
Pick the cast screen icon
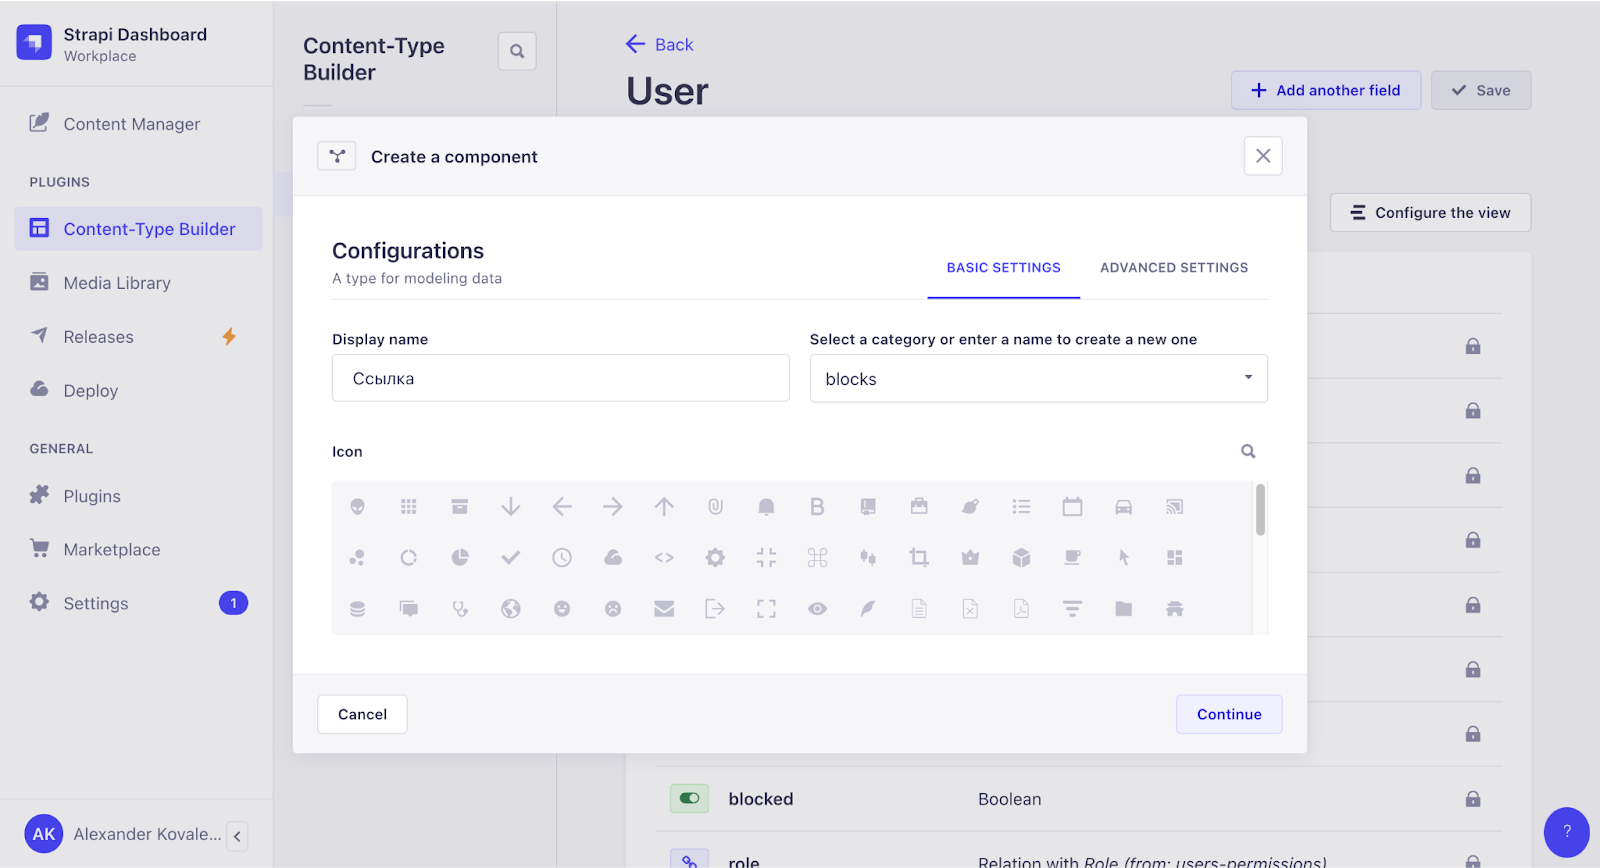(1175, 507)
